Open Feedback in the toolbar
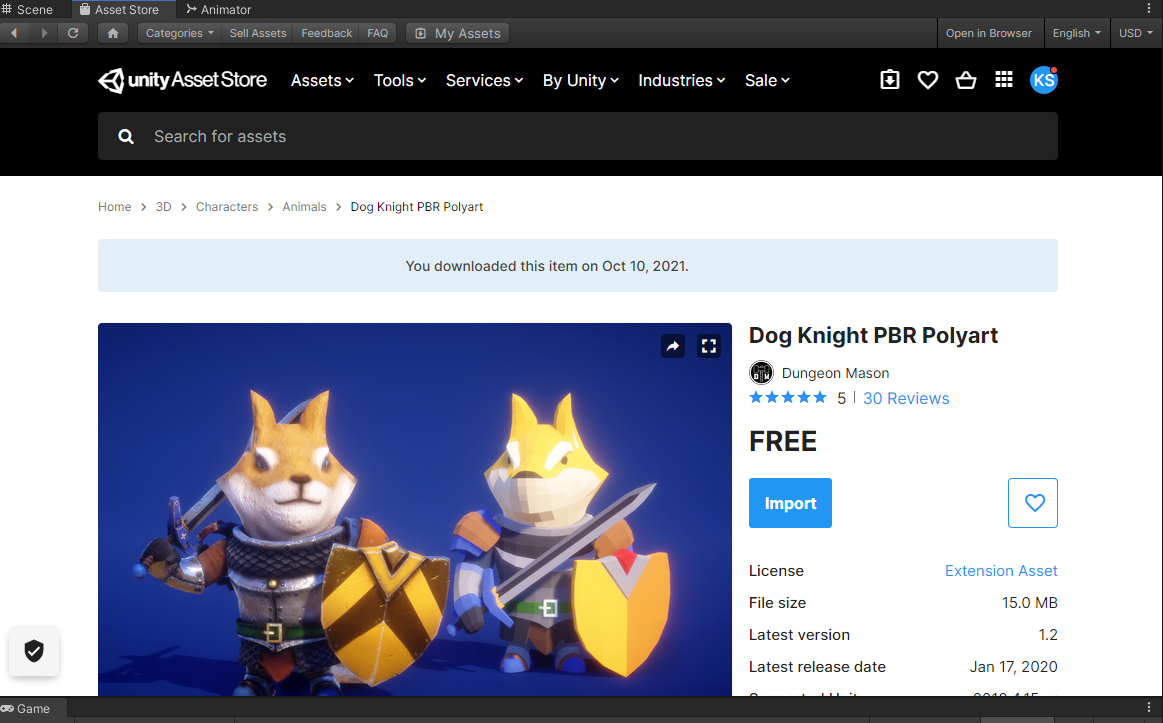1163x723 pixels. (x=326, y=33)
